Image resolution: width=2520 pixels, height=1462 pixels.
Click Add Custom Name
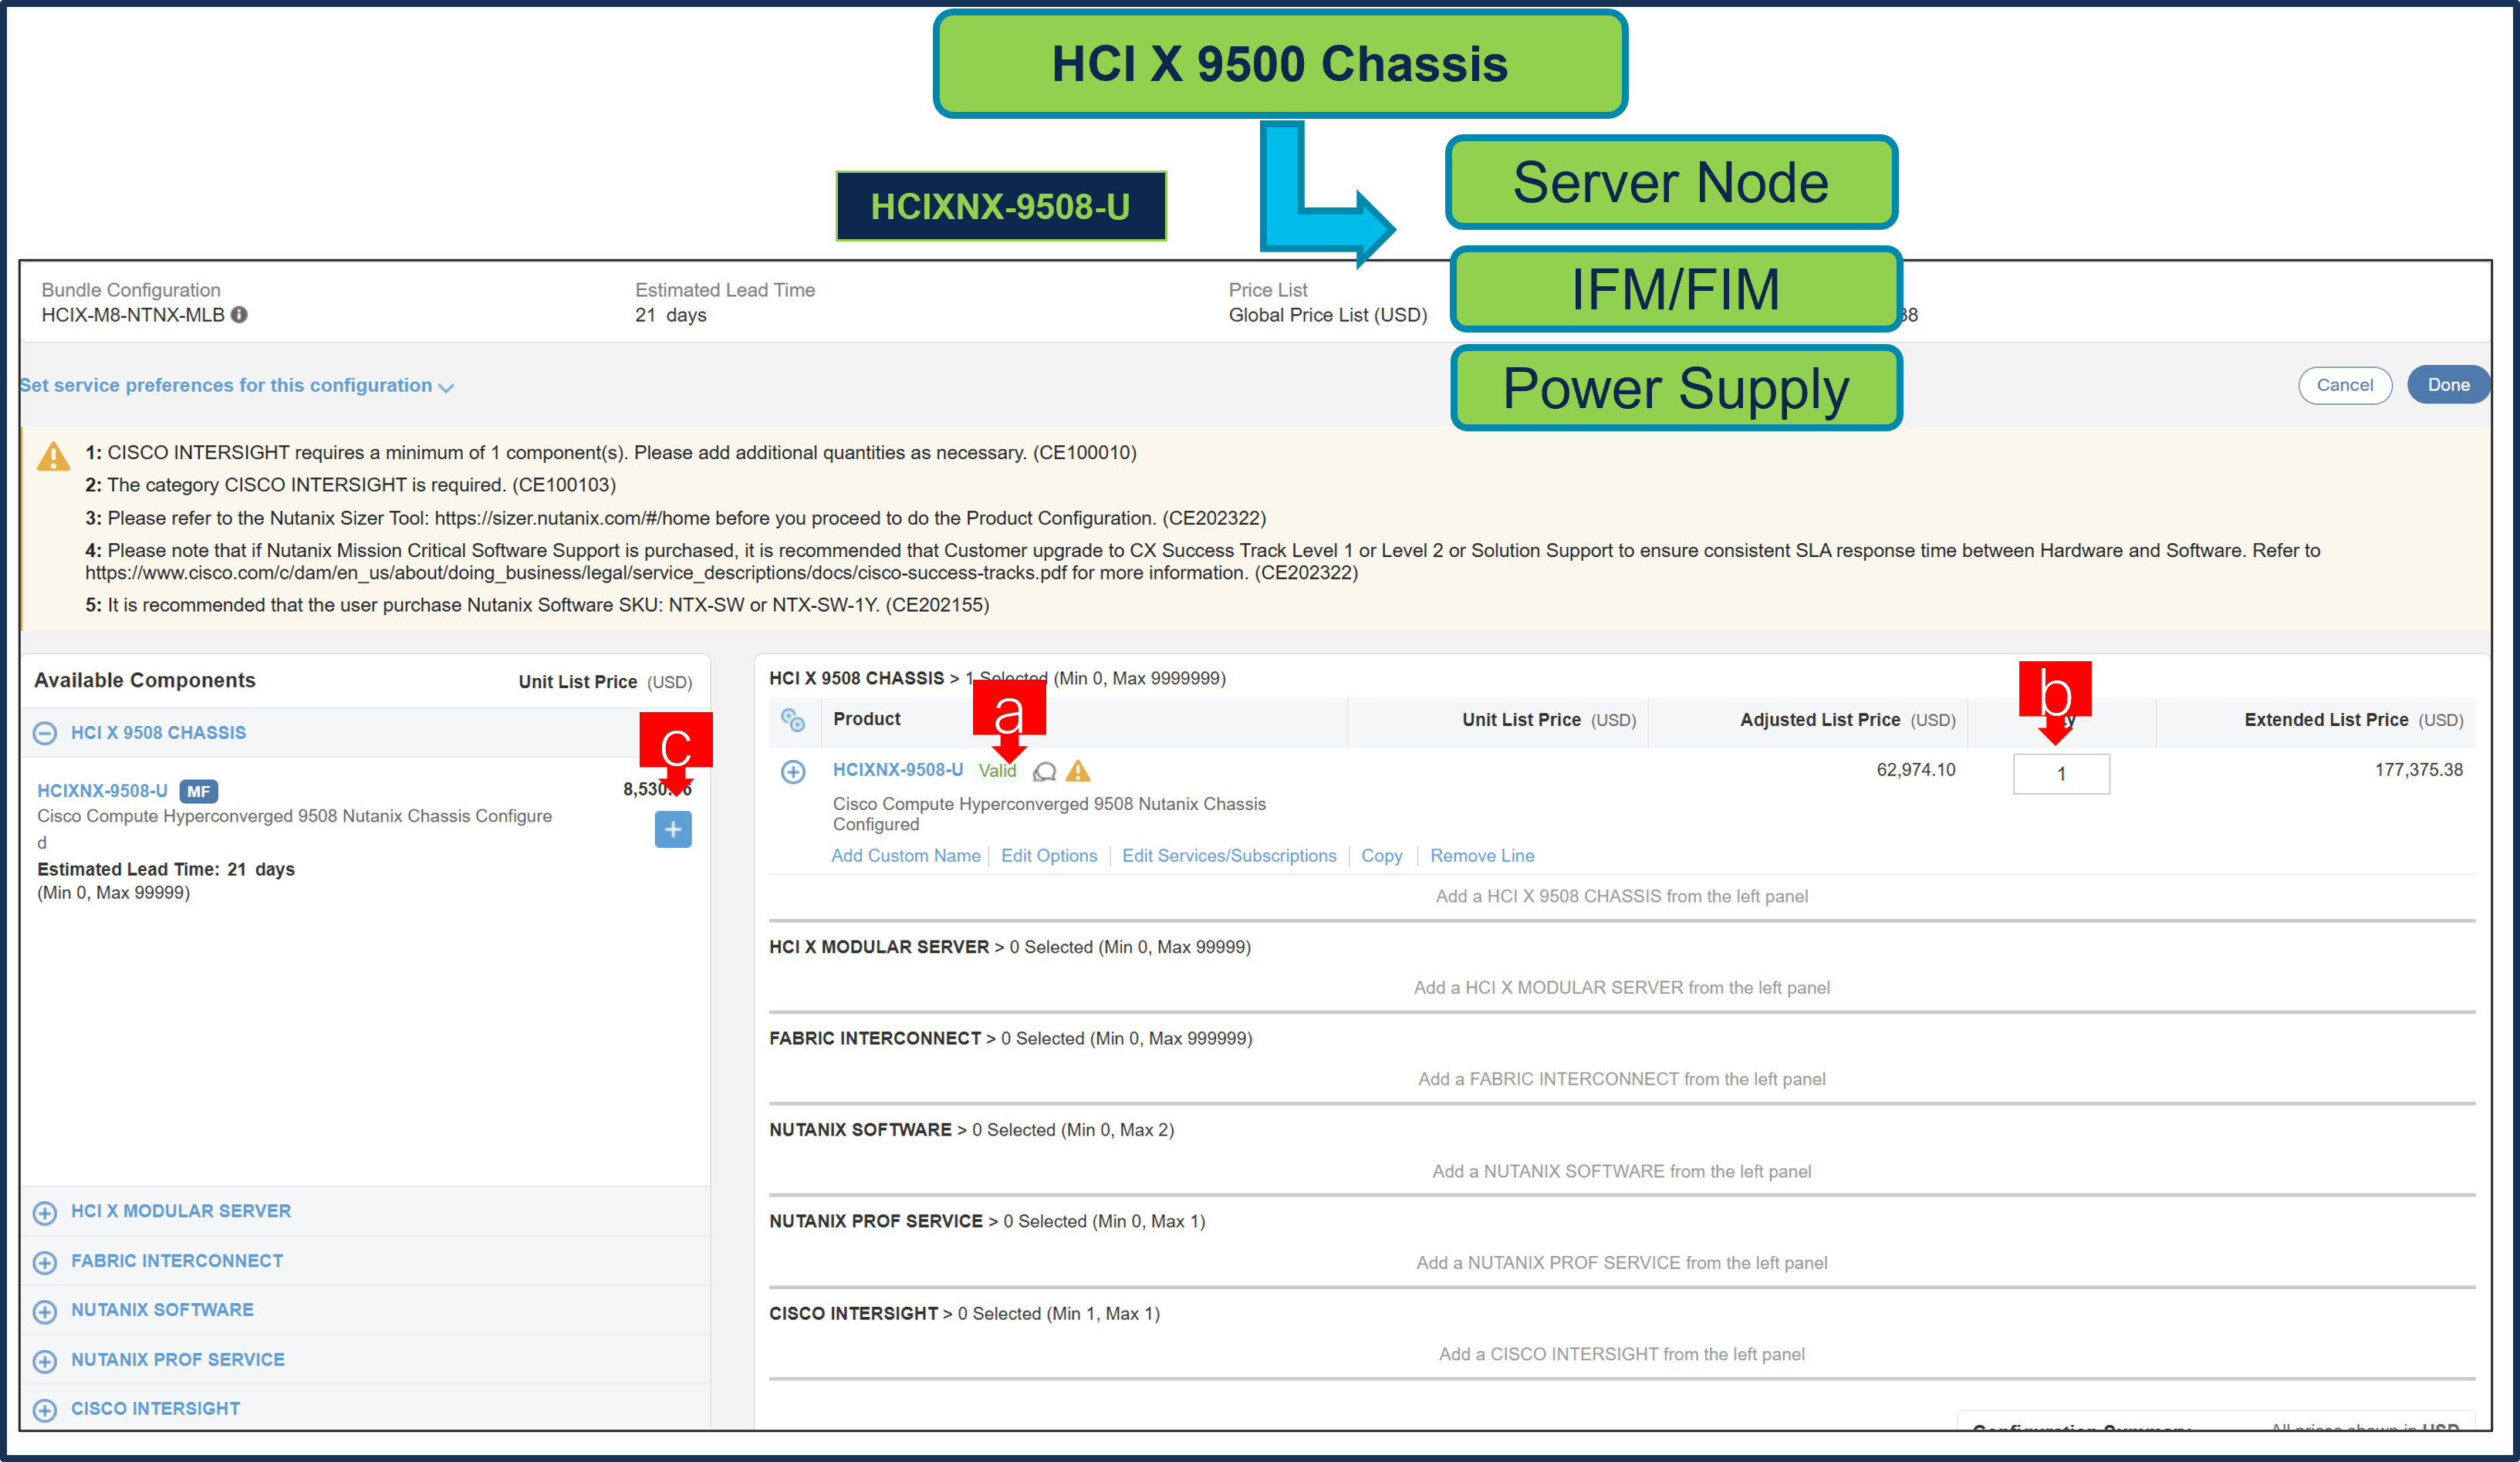[x=905, y=855]
